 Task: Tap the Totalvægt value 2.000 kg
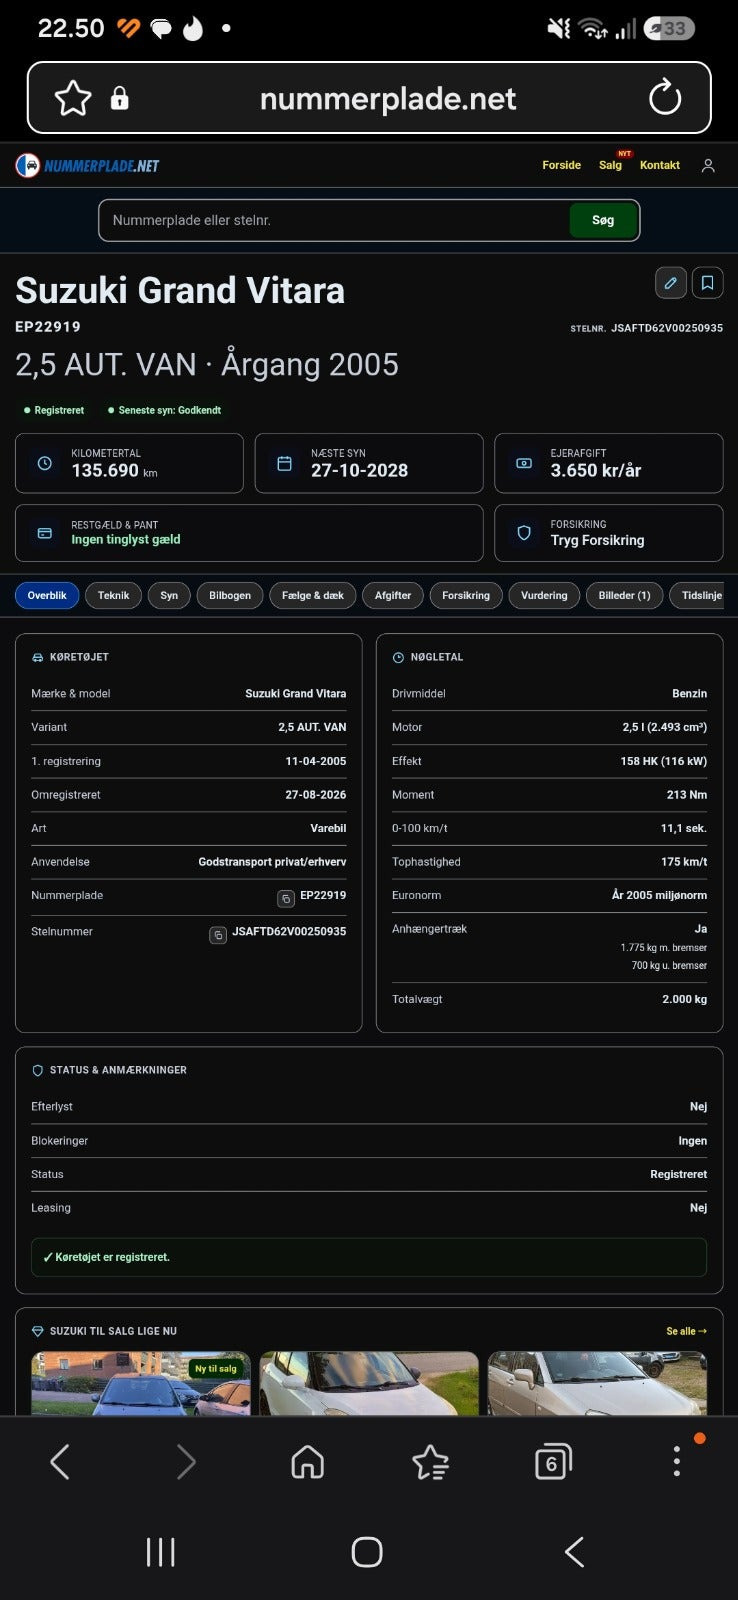pyautogui.click(x=684, y=999)
